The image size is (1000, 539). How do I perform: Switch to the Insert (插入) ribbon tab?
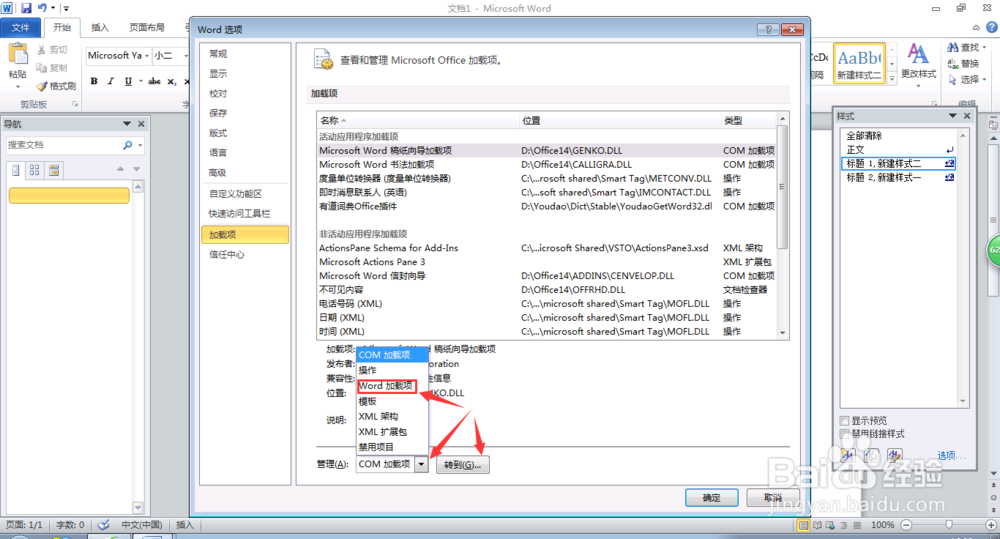point(99,27)
